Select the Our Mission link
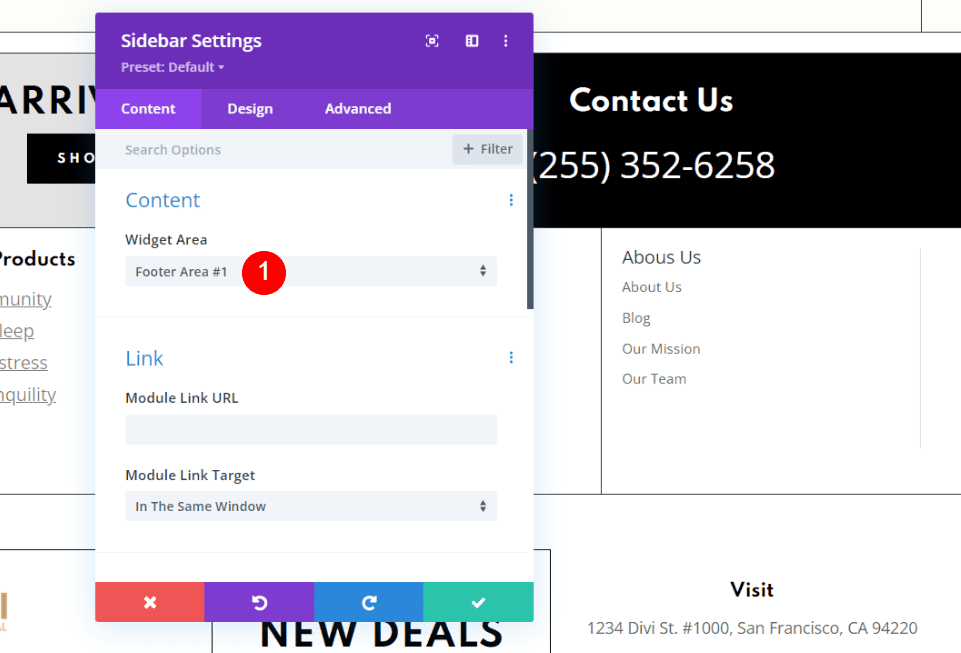The width and height of the screenshot is (961, 653). pos(661,348)
